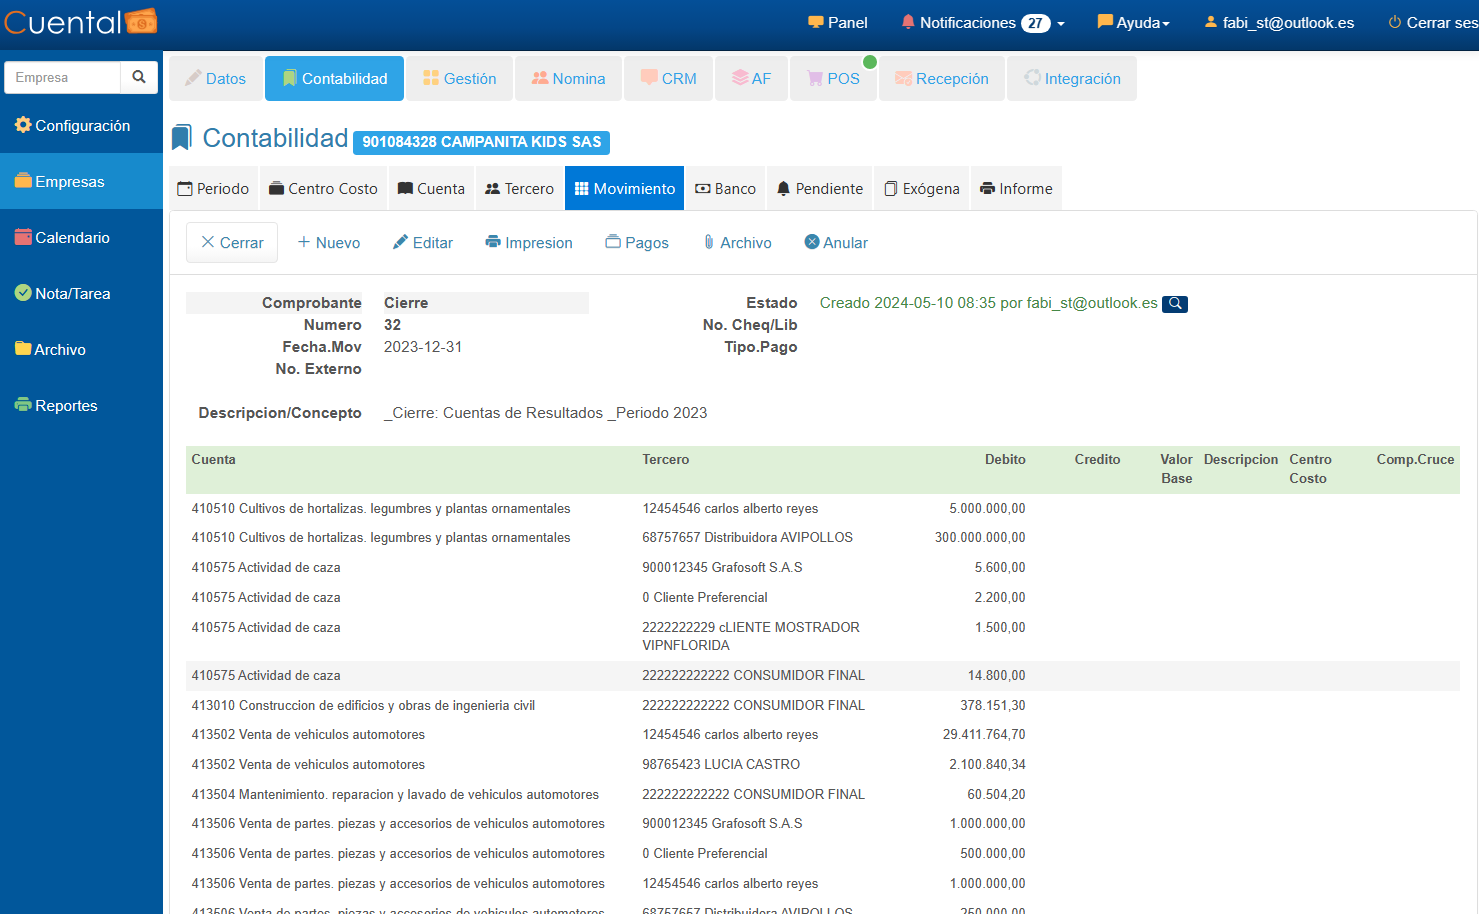Open the Exógena tab
Image resolution: width=1479 pixels, height=914 pixels.
coord(921,189)
